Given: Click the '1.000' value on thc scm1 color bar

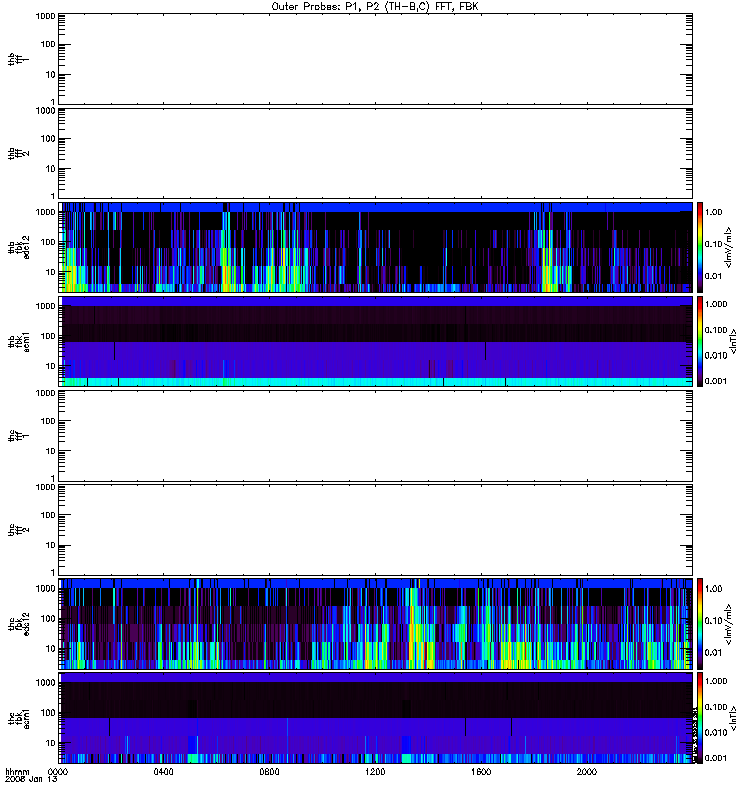Looking at the screenshot, I should coord(716,681).
